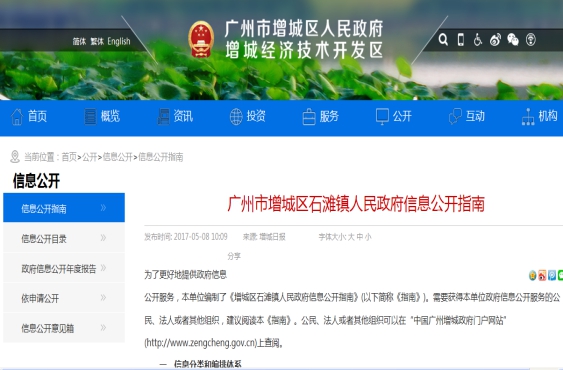Click the org chart icon beside 机构
563x370 pixels.
[x=528, y=117]
